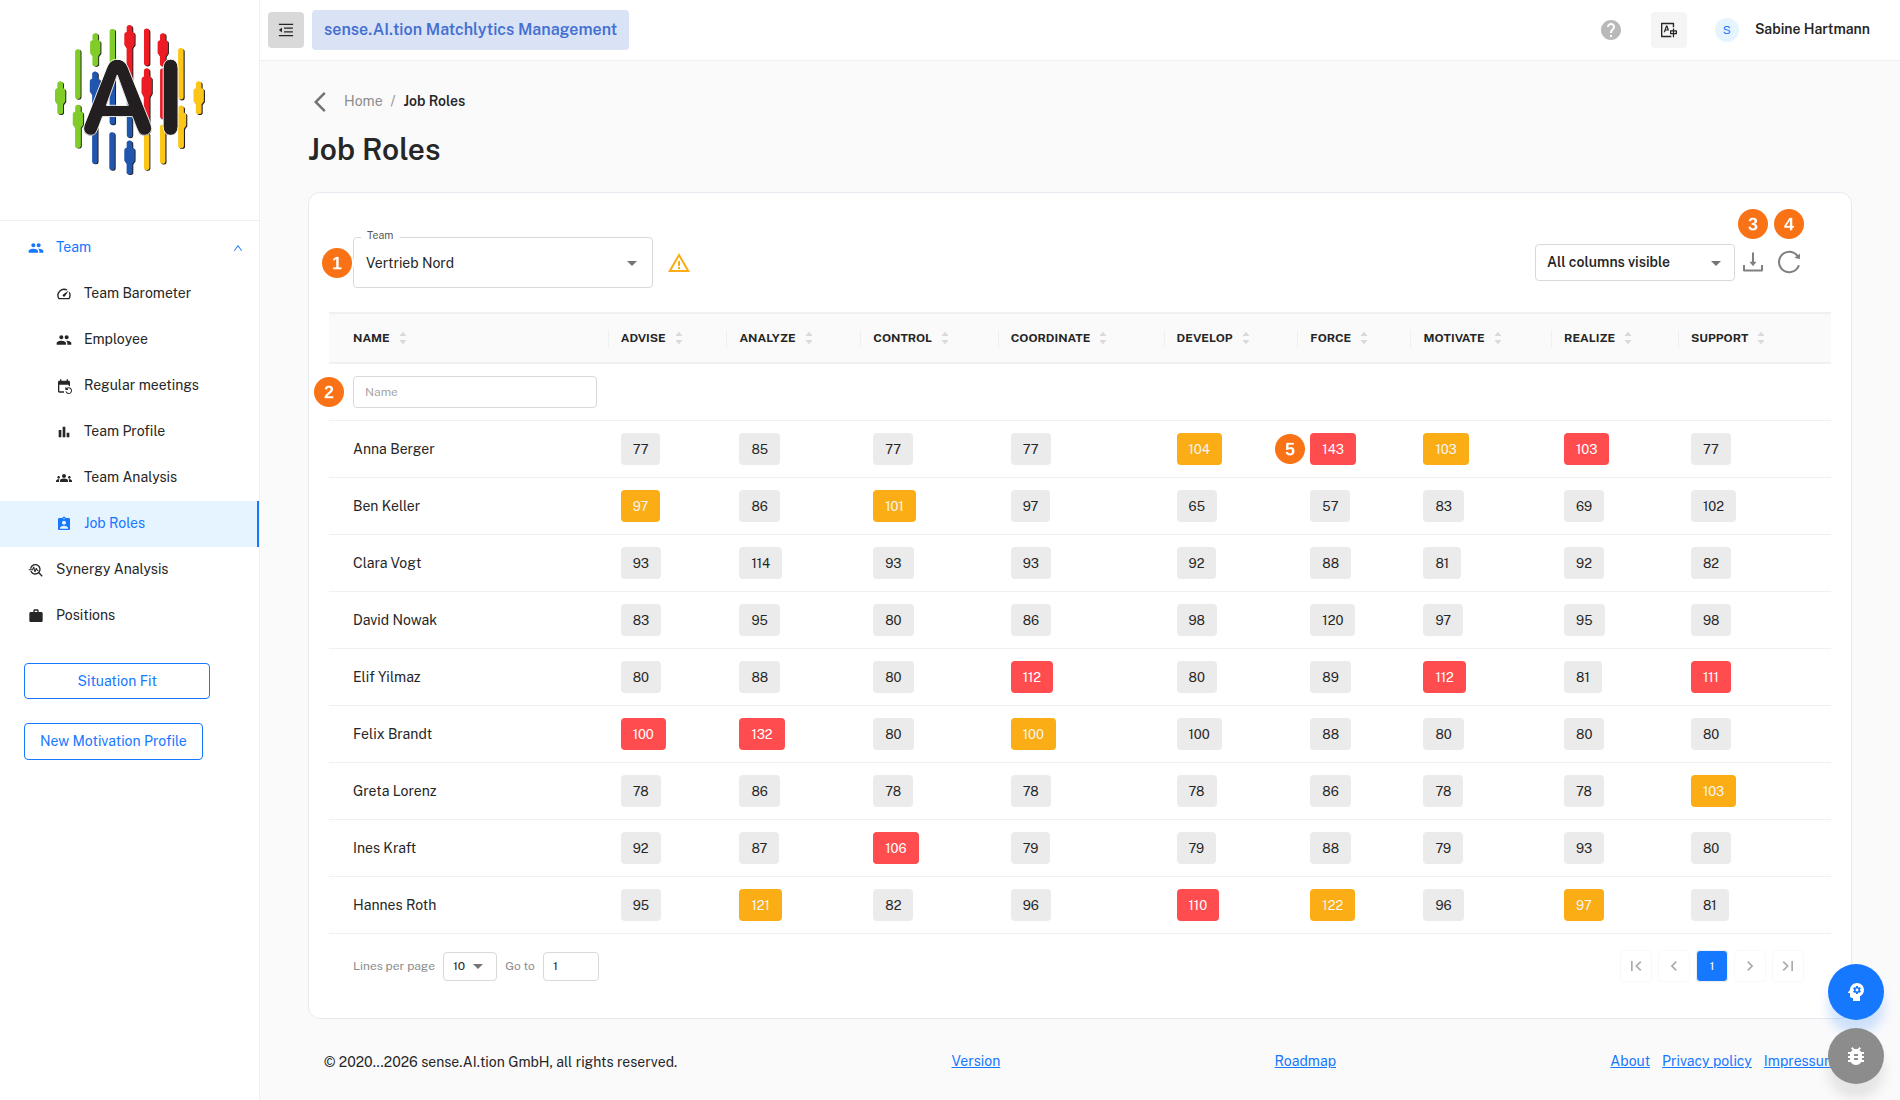The width and height of the screenshot is (1900, 1100).
Task: Collapse the sidebar menu toggle icon
Action: pyautogui.click(x=286, y=30)
